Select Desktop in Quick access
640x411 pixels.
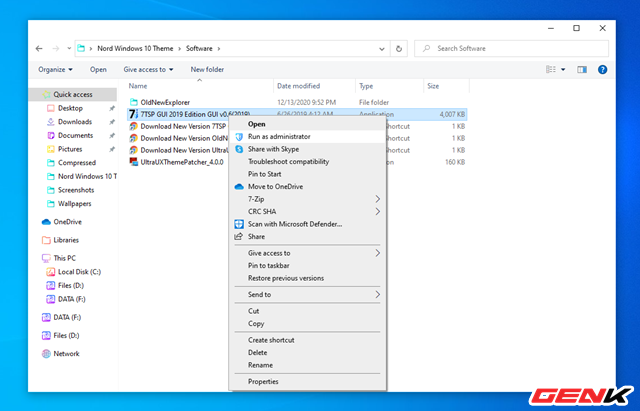(x=70, y=108)
